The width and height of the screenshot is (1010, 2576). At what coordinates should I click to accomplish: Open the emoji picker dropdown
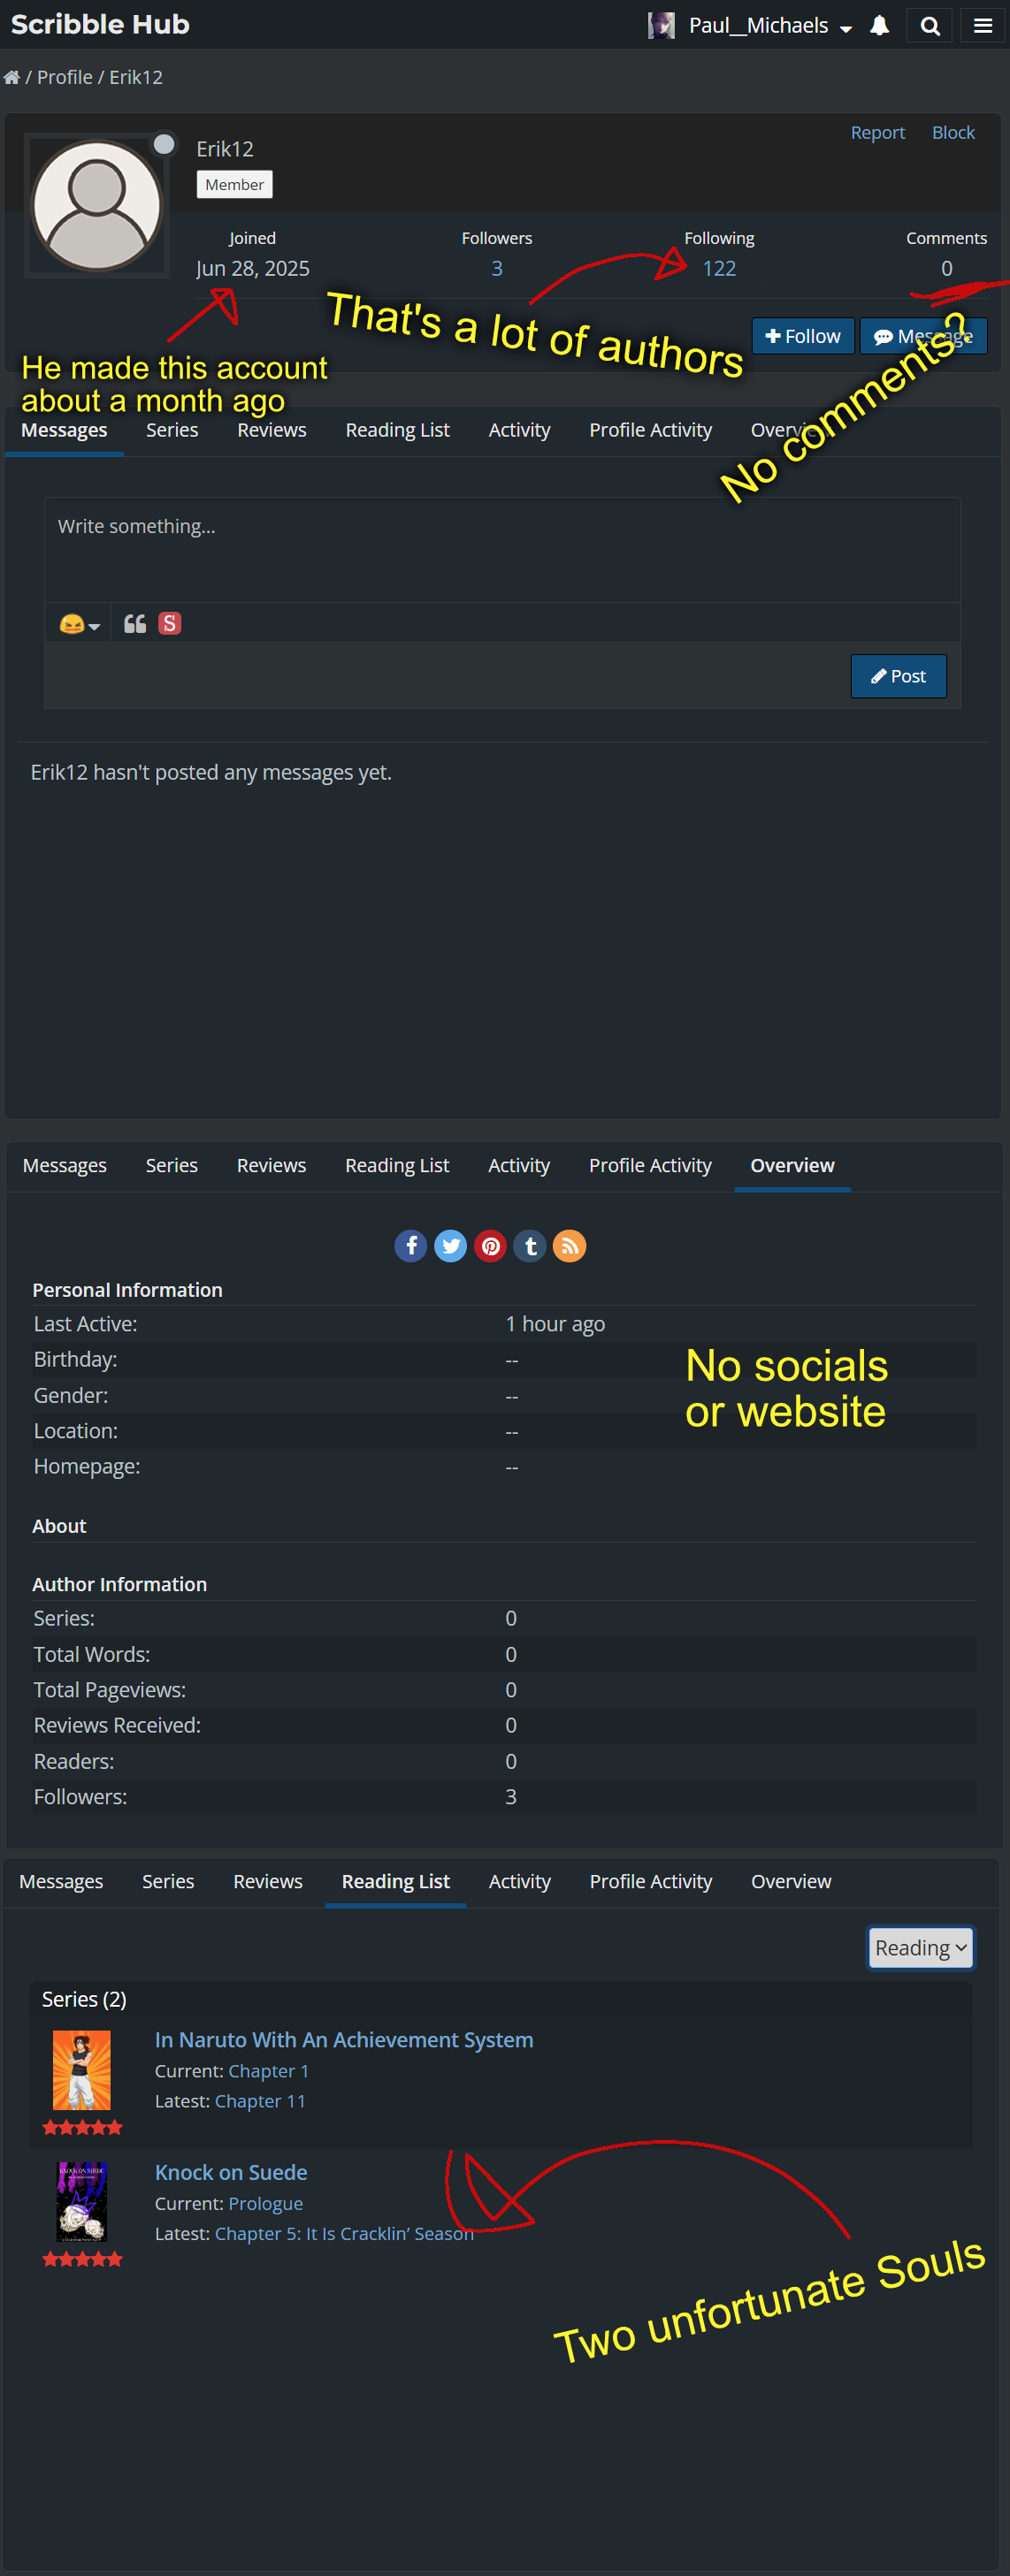coord(79,624)
